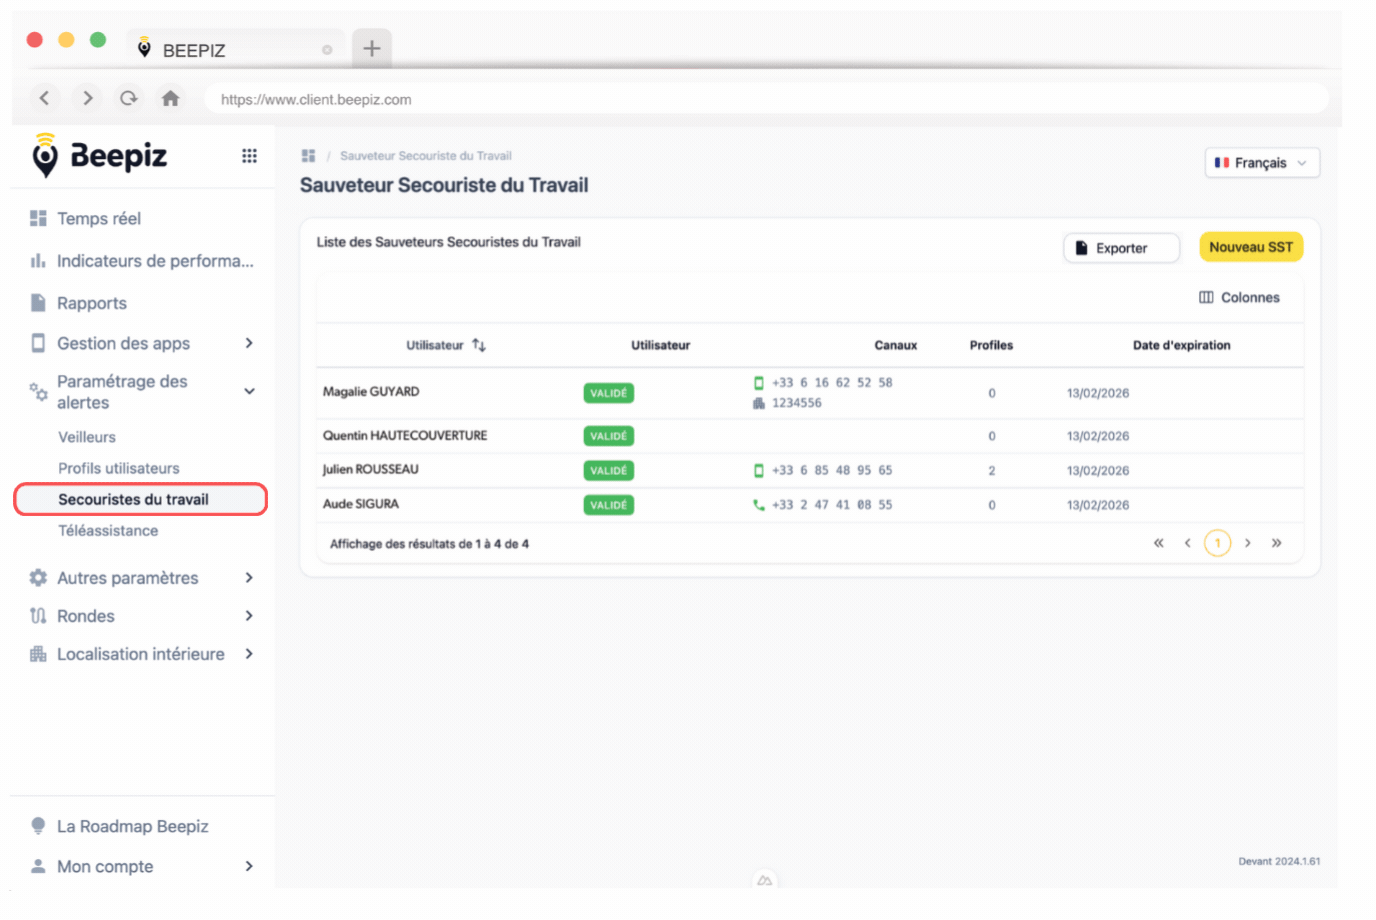
Task: Go back with browser back arrow
Action: click(44, 98)
